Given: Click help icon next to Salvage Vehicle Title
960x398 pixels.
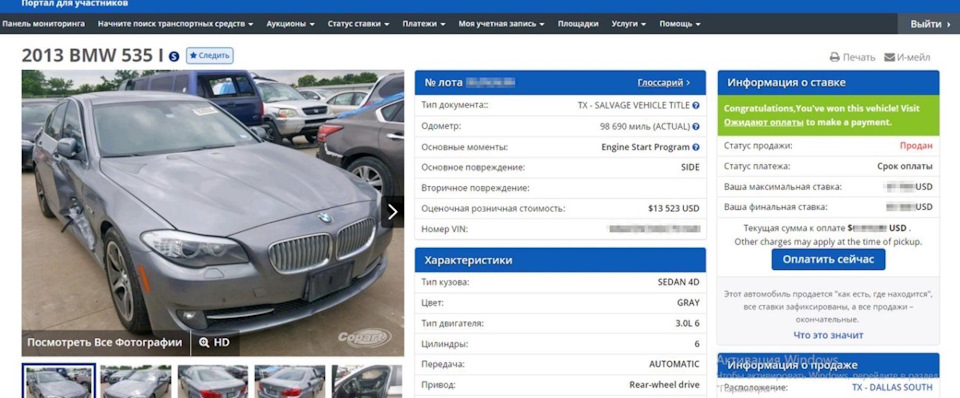Looking at the screenshot, I should point(696,105).
